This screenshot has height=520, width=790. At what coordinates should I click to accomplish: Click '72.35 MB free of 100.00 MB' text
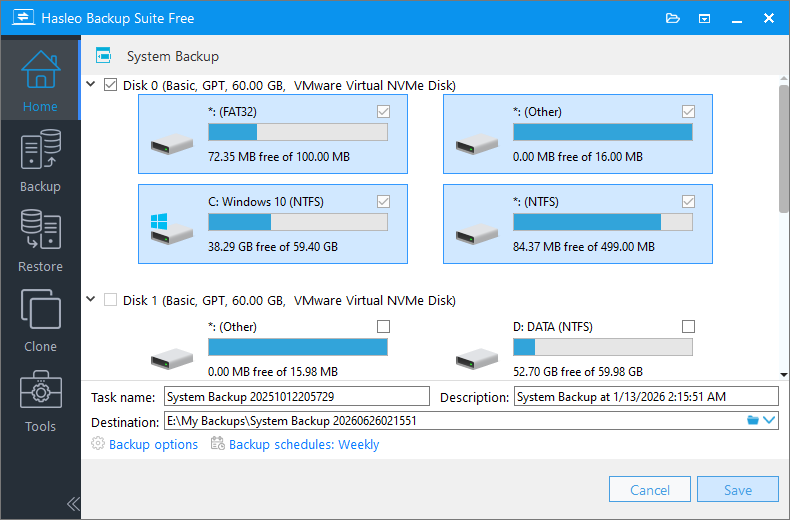[x=279, y=157]
